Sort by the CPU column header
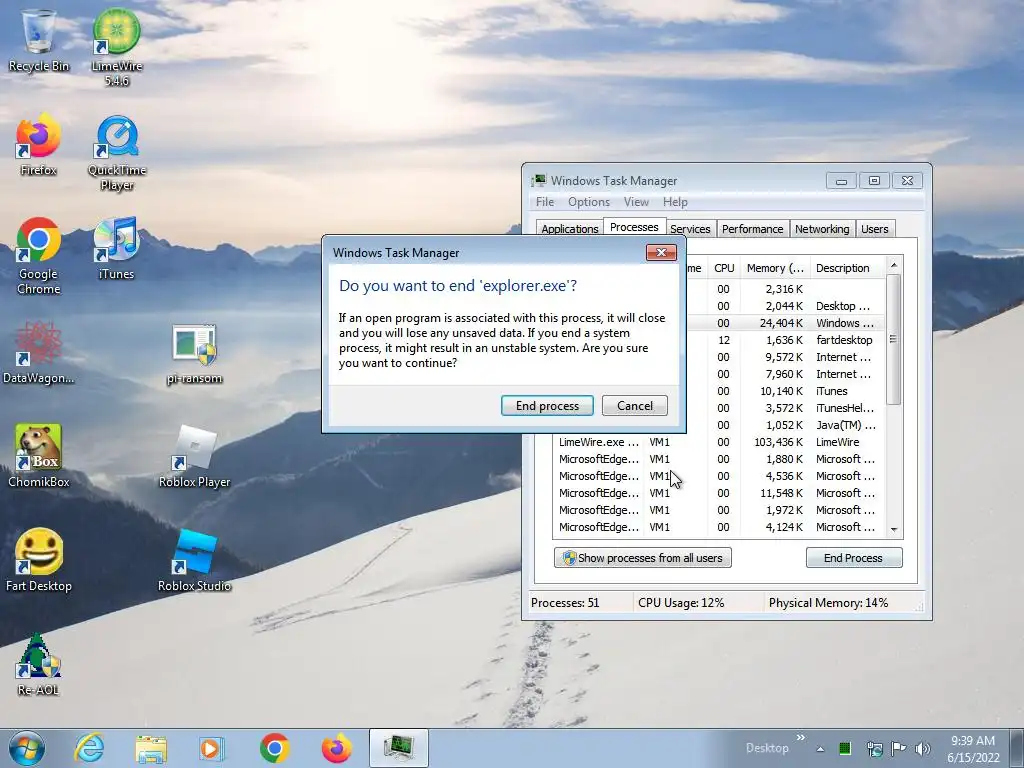The image size is (1024, 768). pos(724,268)
